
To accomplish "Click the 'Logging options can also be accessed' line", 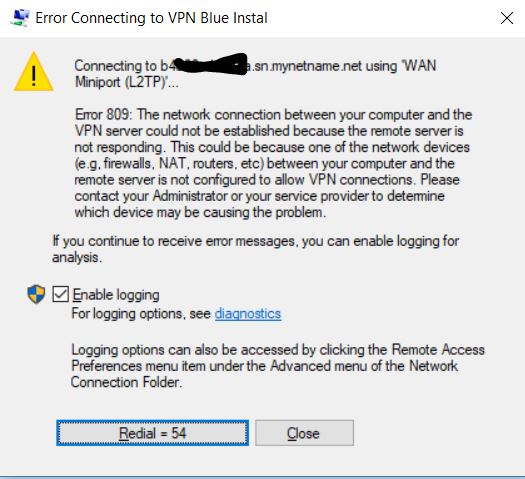I will 278,350.
